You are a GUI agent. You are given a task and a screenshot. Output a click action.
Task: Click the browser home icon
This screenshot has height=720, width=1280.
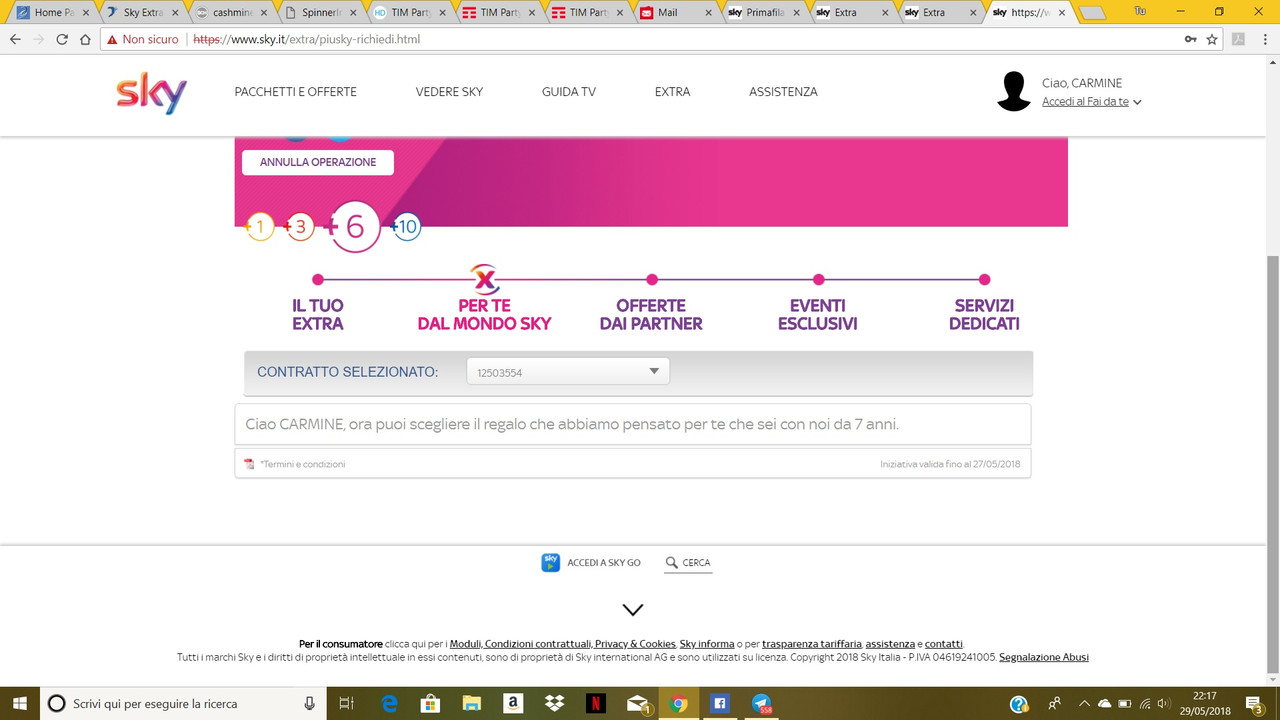point(87,39)
